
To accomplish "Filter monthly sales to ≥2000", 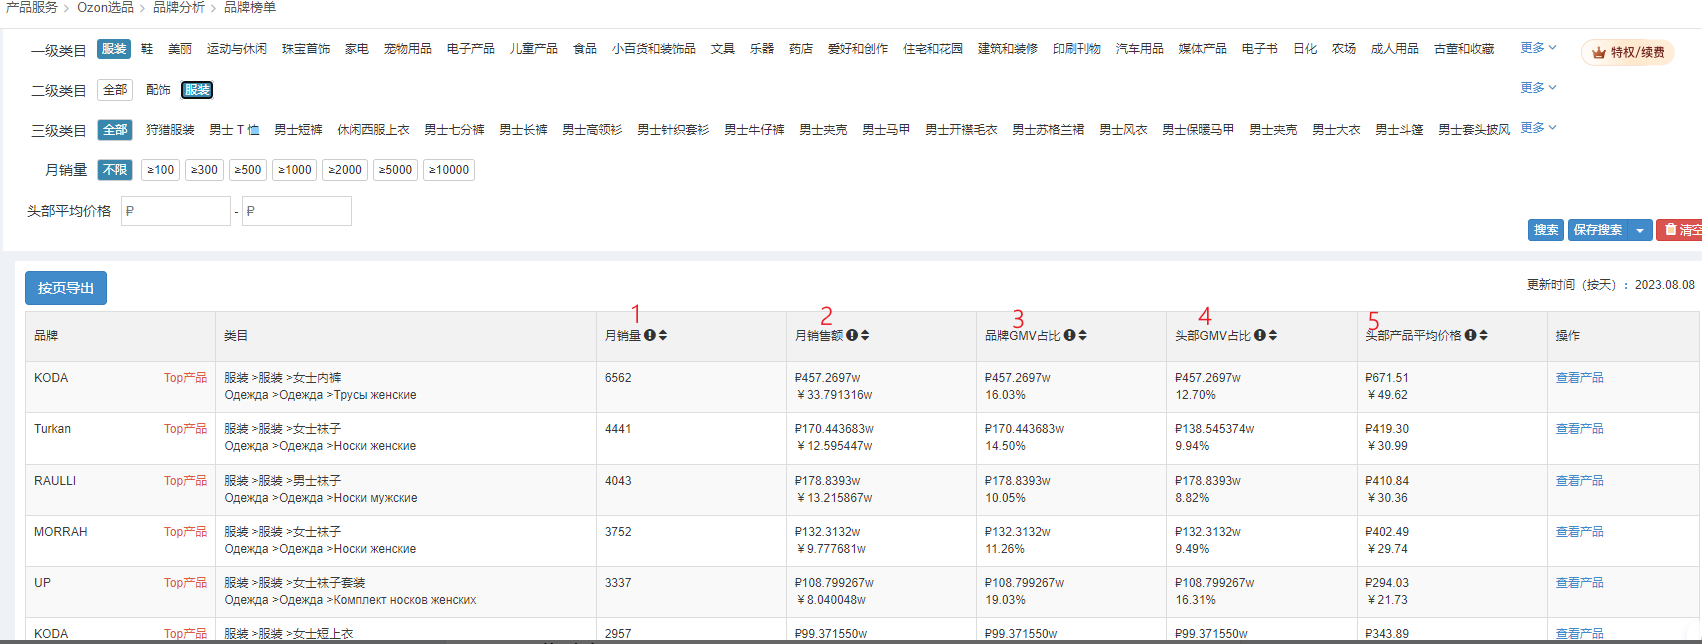I will tap(345, 170).
